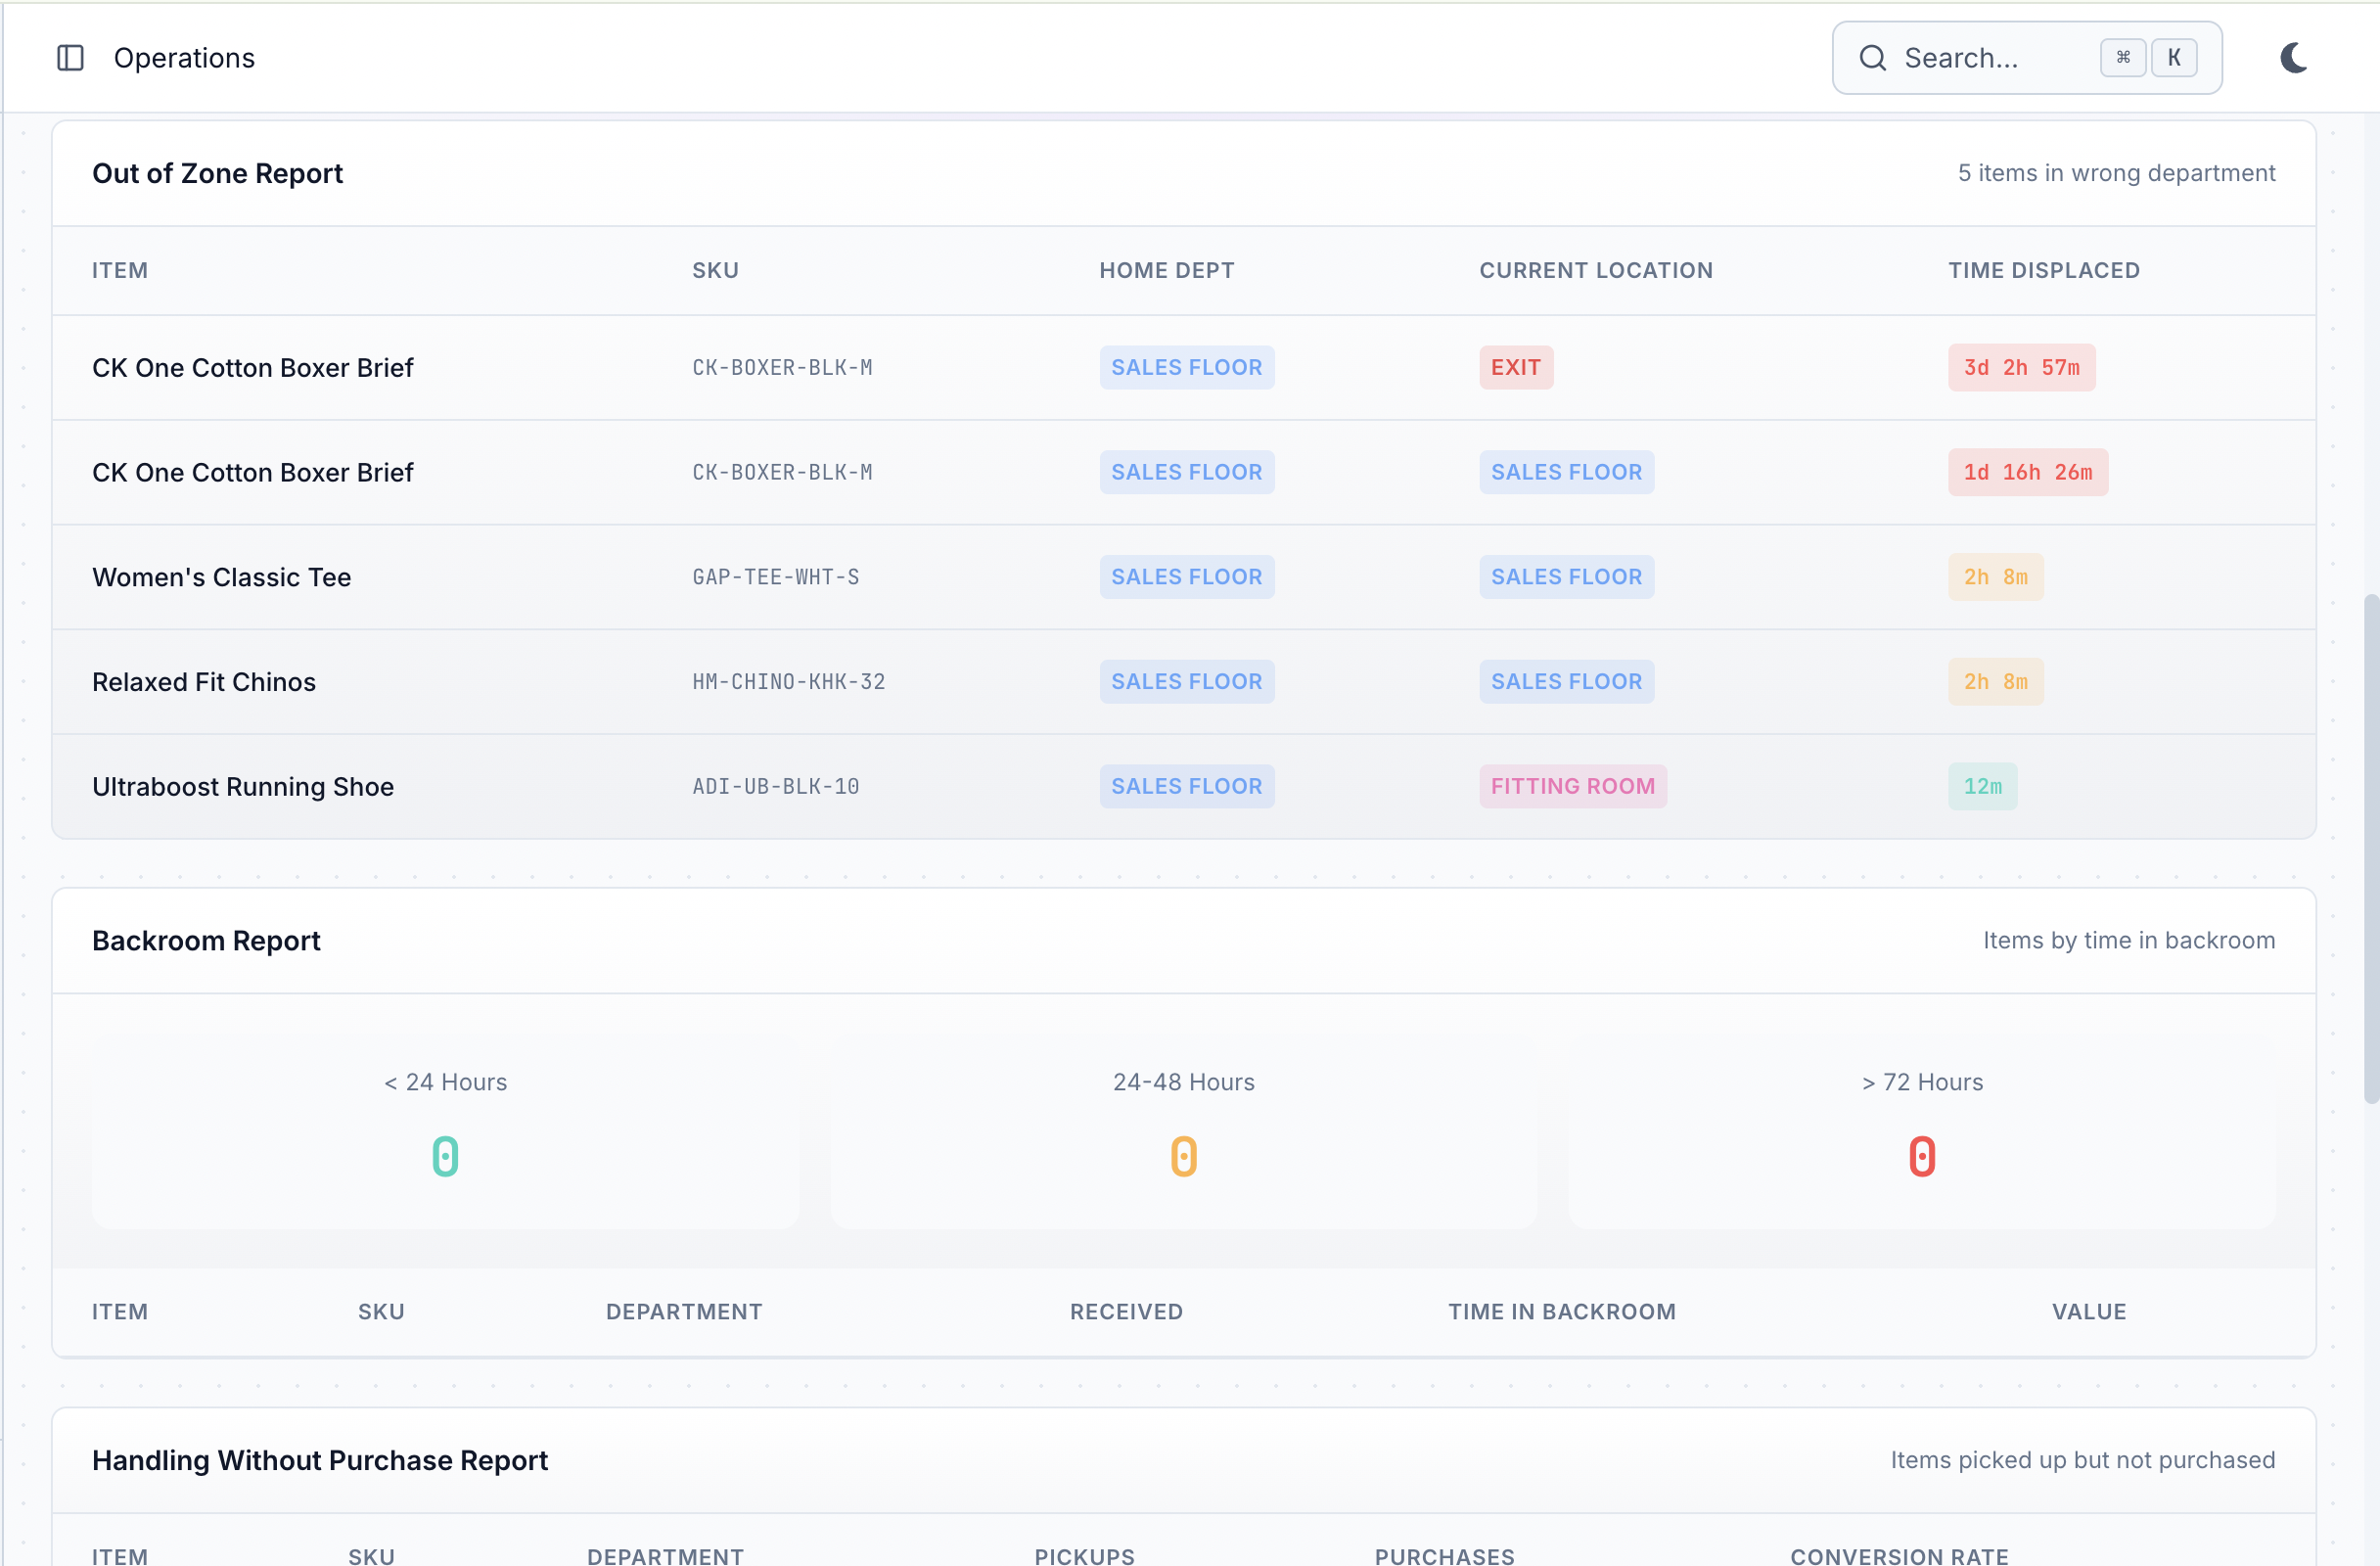Enable dark mode via the moon icon

point(2293,58)
